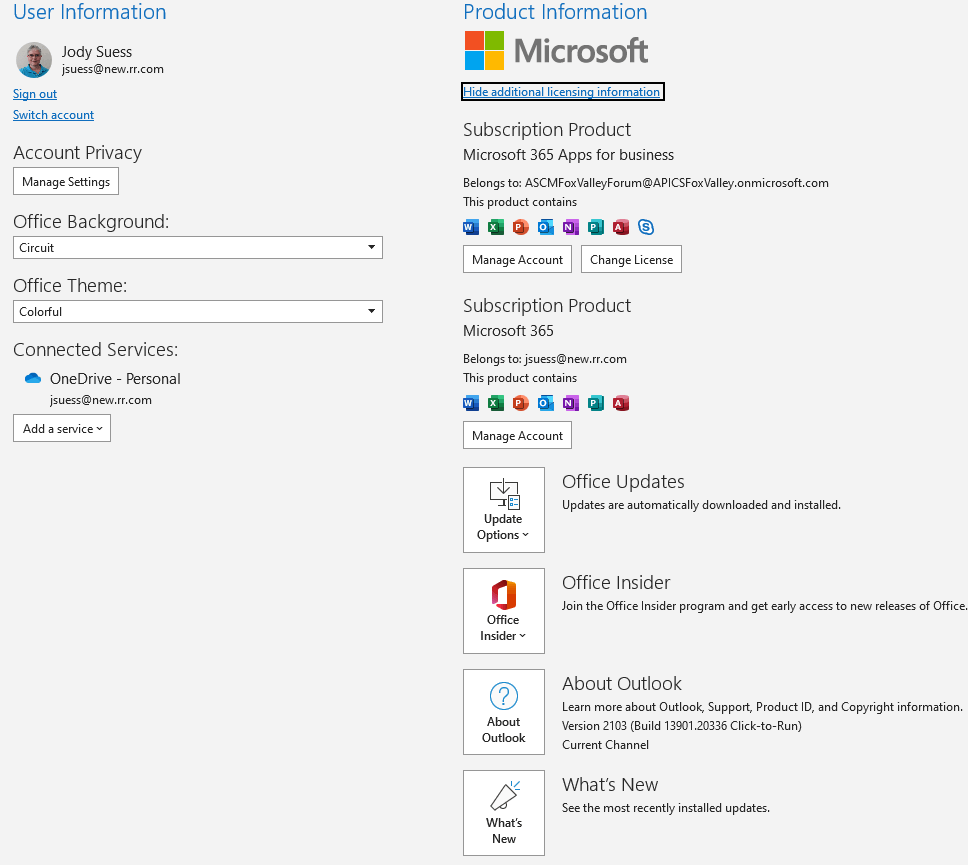This screenshot has height=865, width=968.
Task: Click the About Outlook button
Action: tap(504, 712)
